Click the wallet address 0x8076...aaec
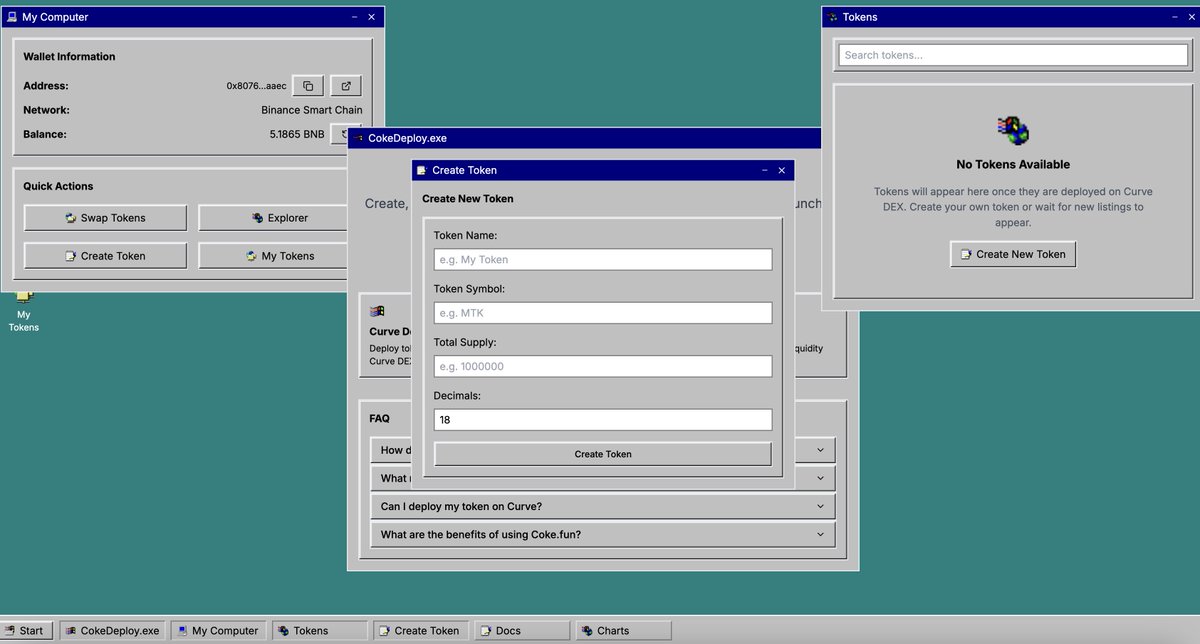Viewport: 1200px width, 644px height. coord(256,86)
